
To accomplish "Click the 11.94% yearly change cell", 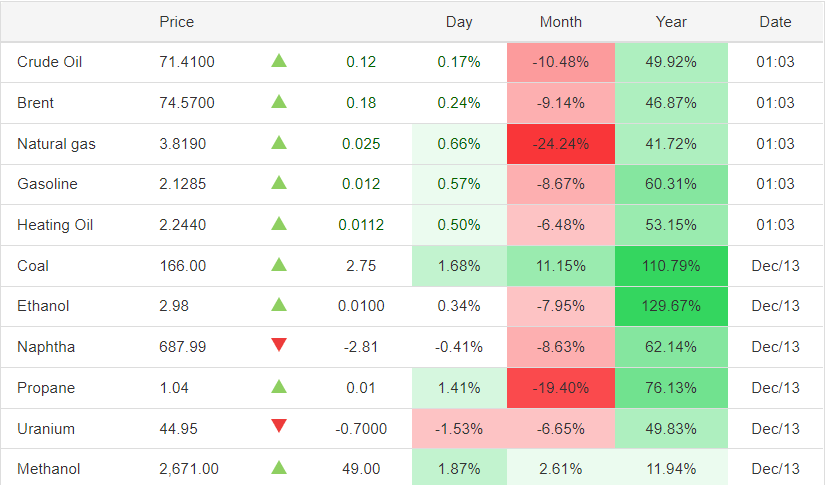I will (x=671, y=468).
